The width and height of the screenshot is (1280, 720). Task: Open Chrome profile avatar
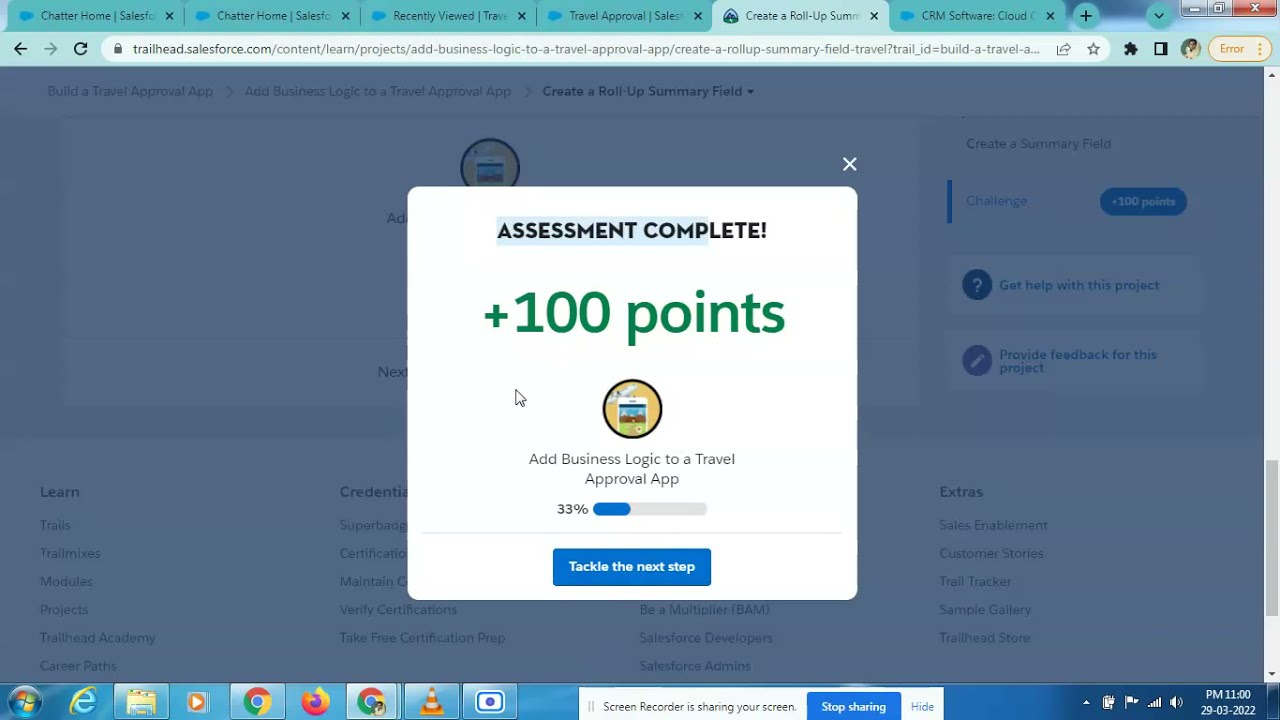(x=1190, y=49)
